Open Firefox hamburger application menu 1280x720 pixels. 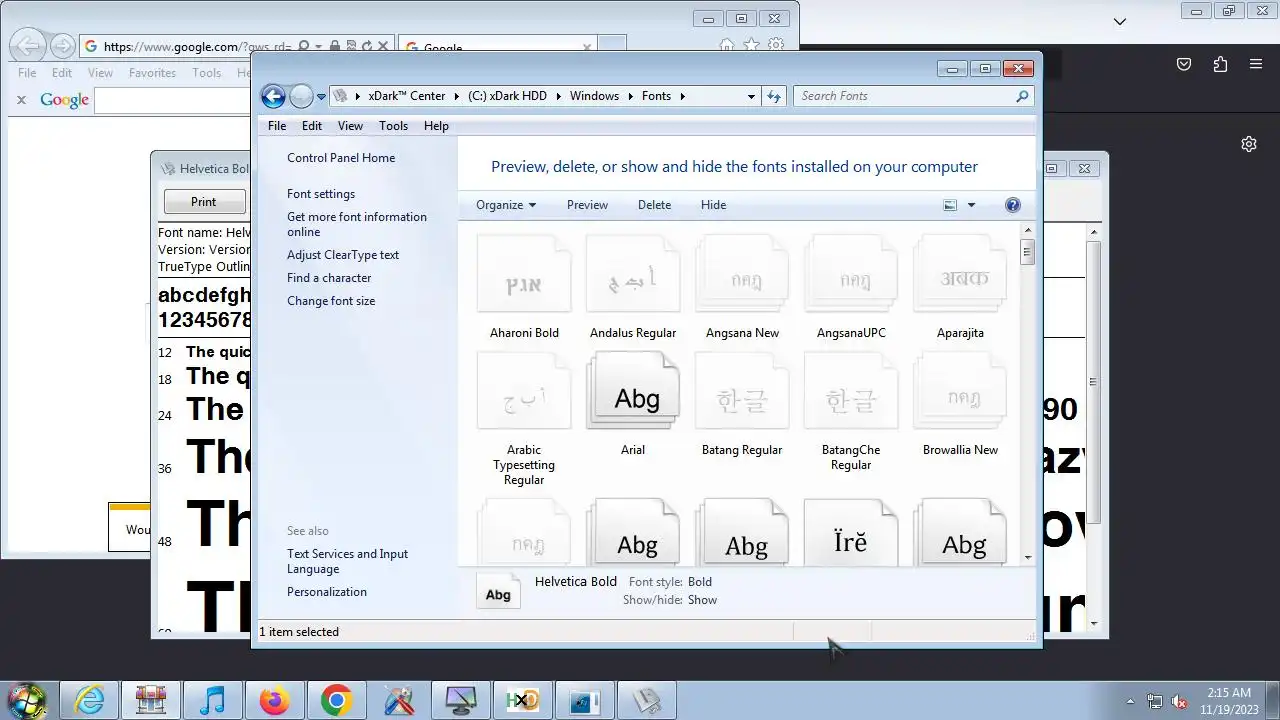tap(1256, 64)
